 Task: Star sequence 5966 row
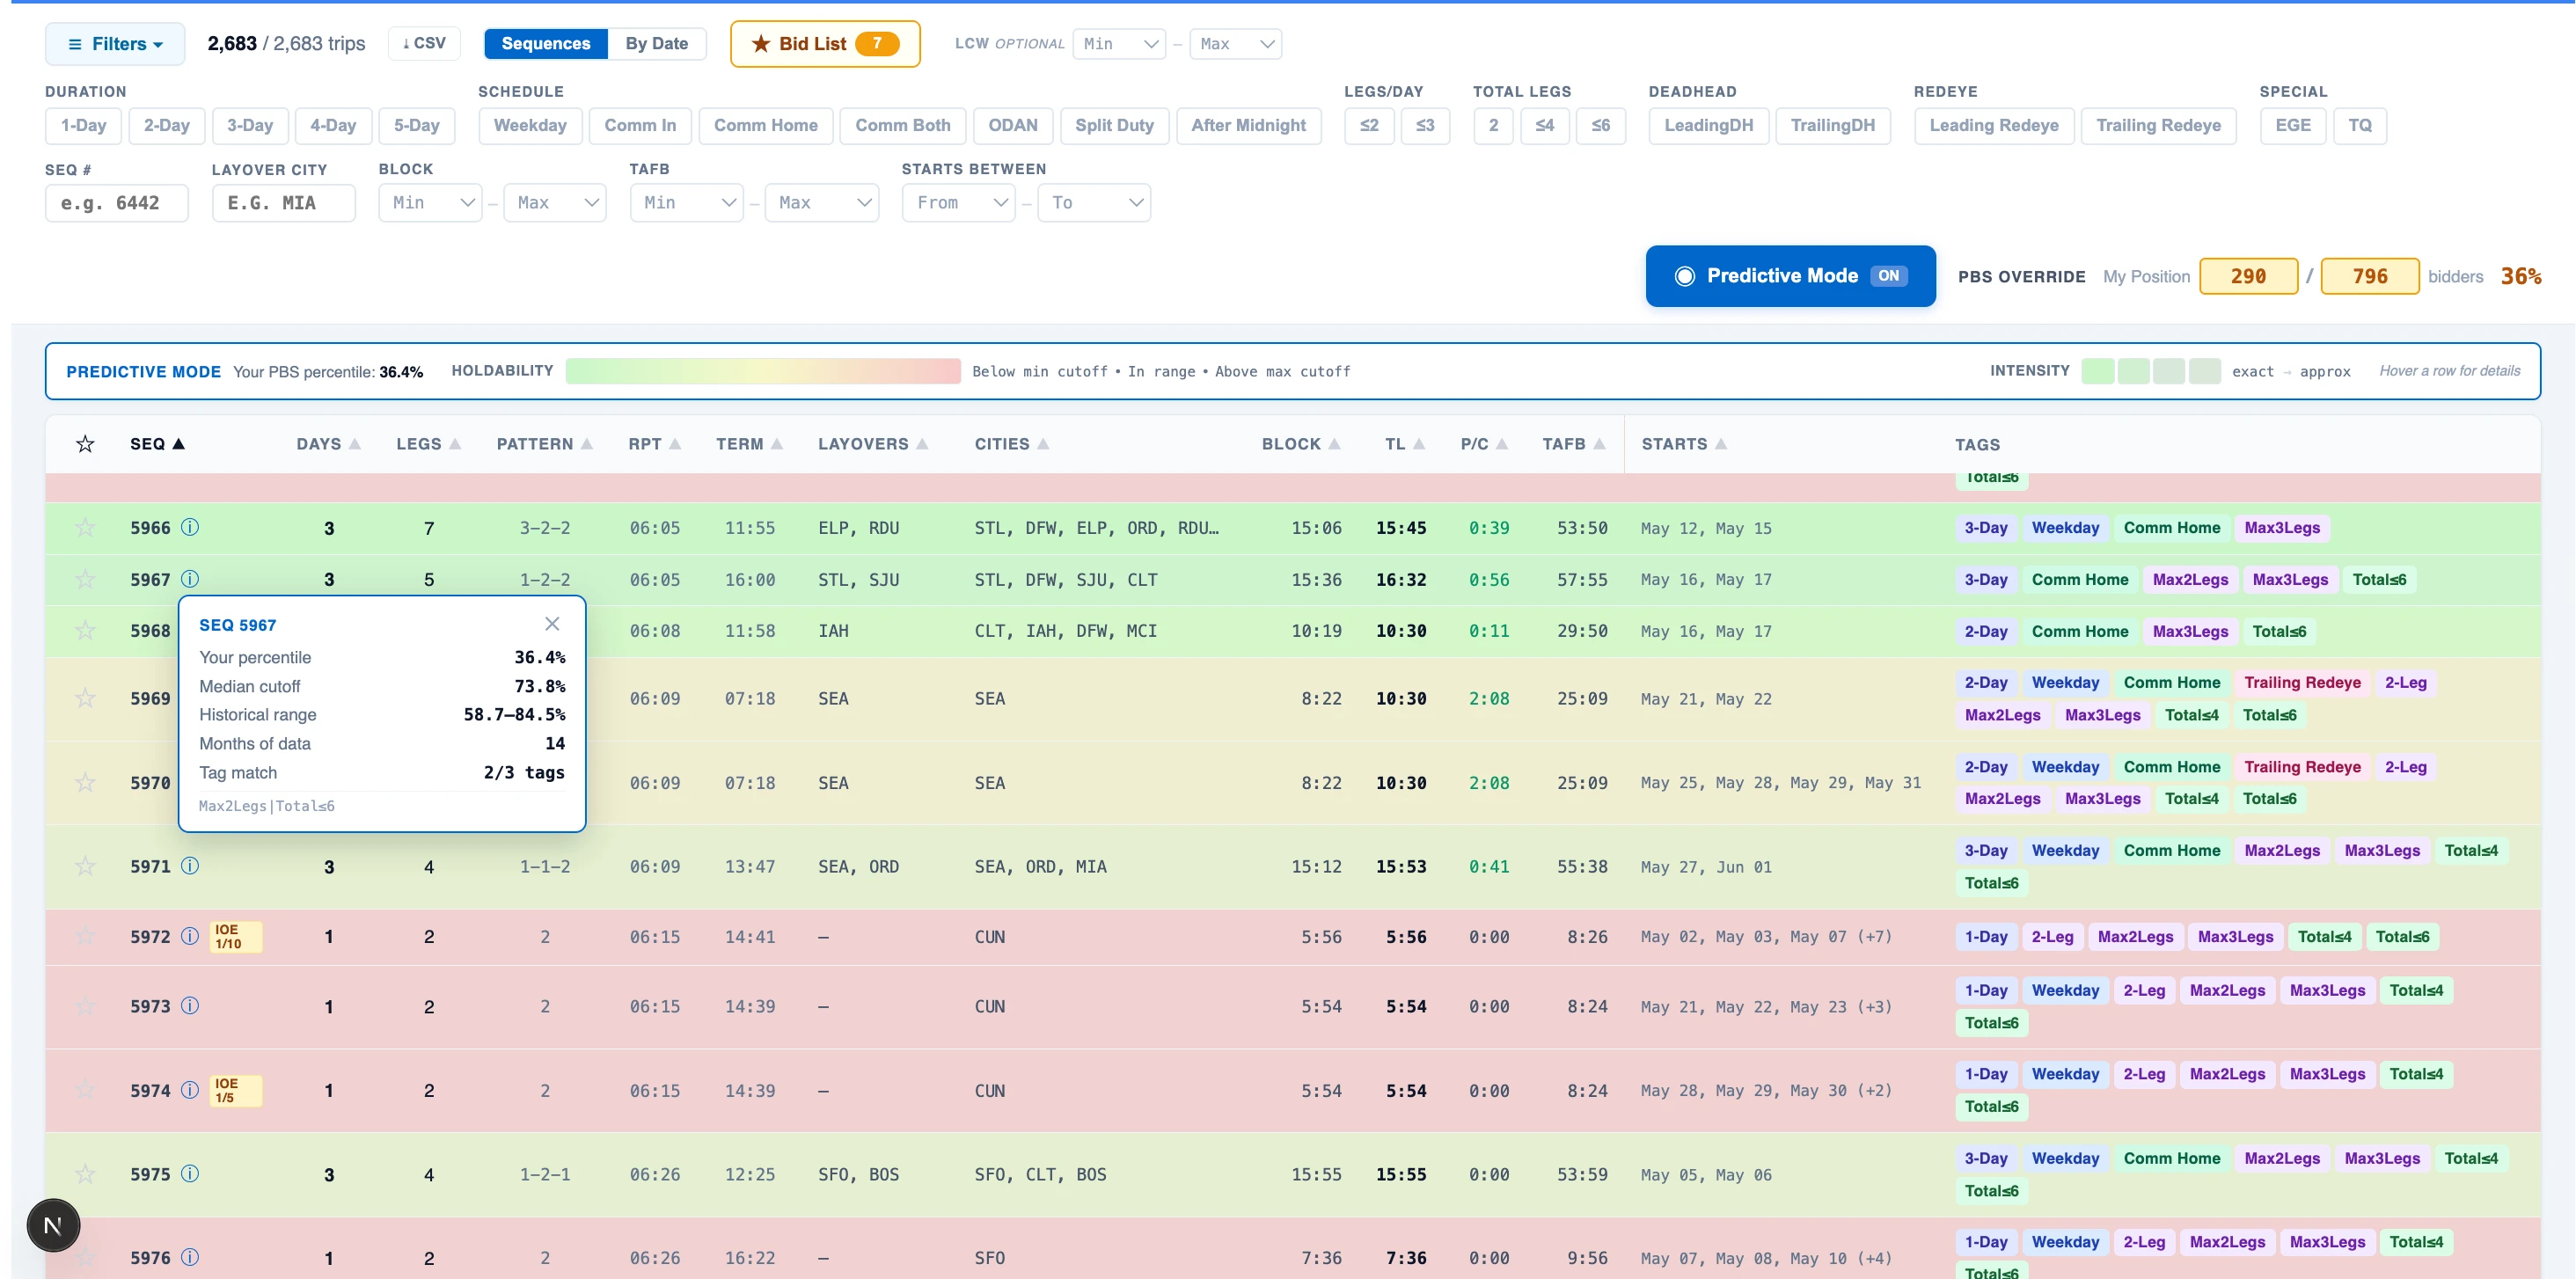pos(85,527)
